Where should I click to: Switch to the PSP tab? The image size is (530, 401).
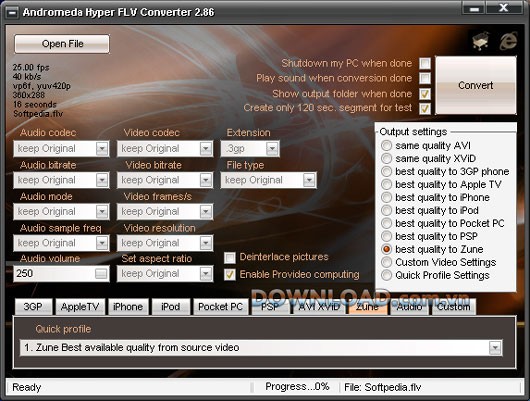tap(270, 307)
